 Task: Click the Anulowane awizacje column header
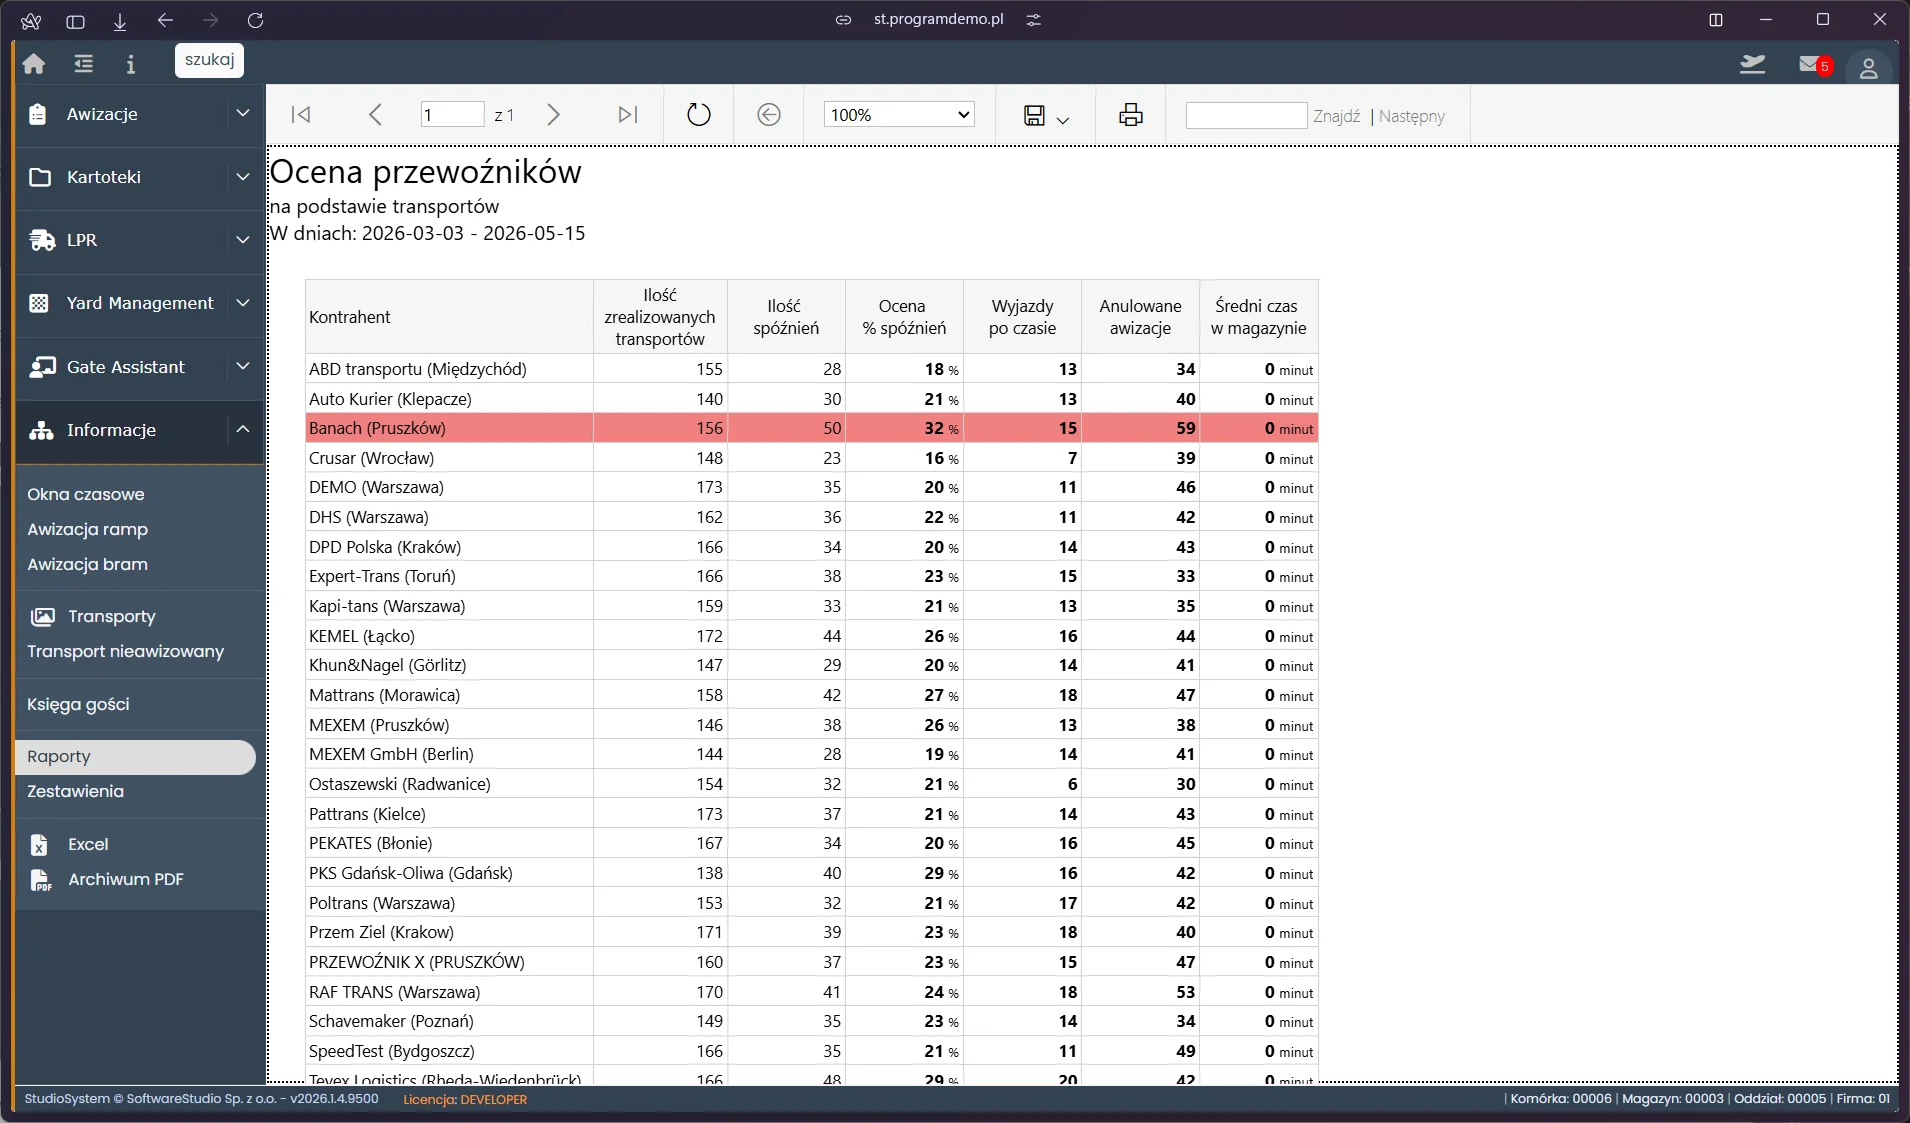point(1140,317)
